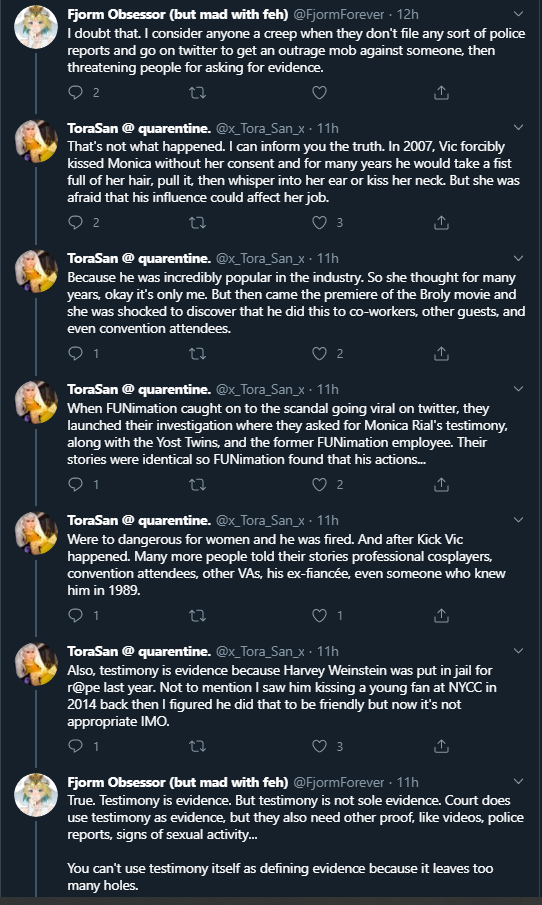Like the tweet about Harvey Weinstein testimony
This screenshot has height=905, width=542.
pyautogui.click(x=319, y=746)
